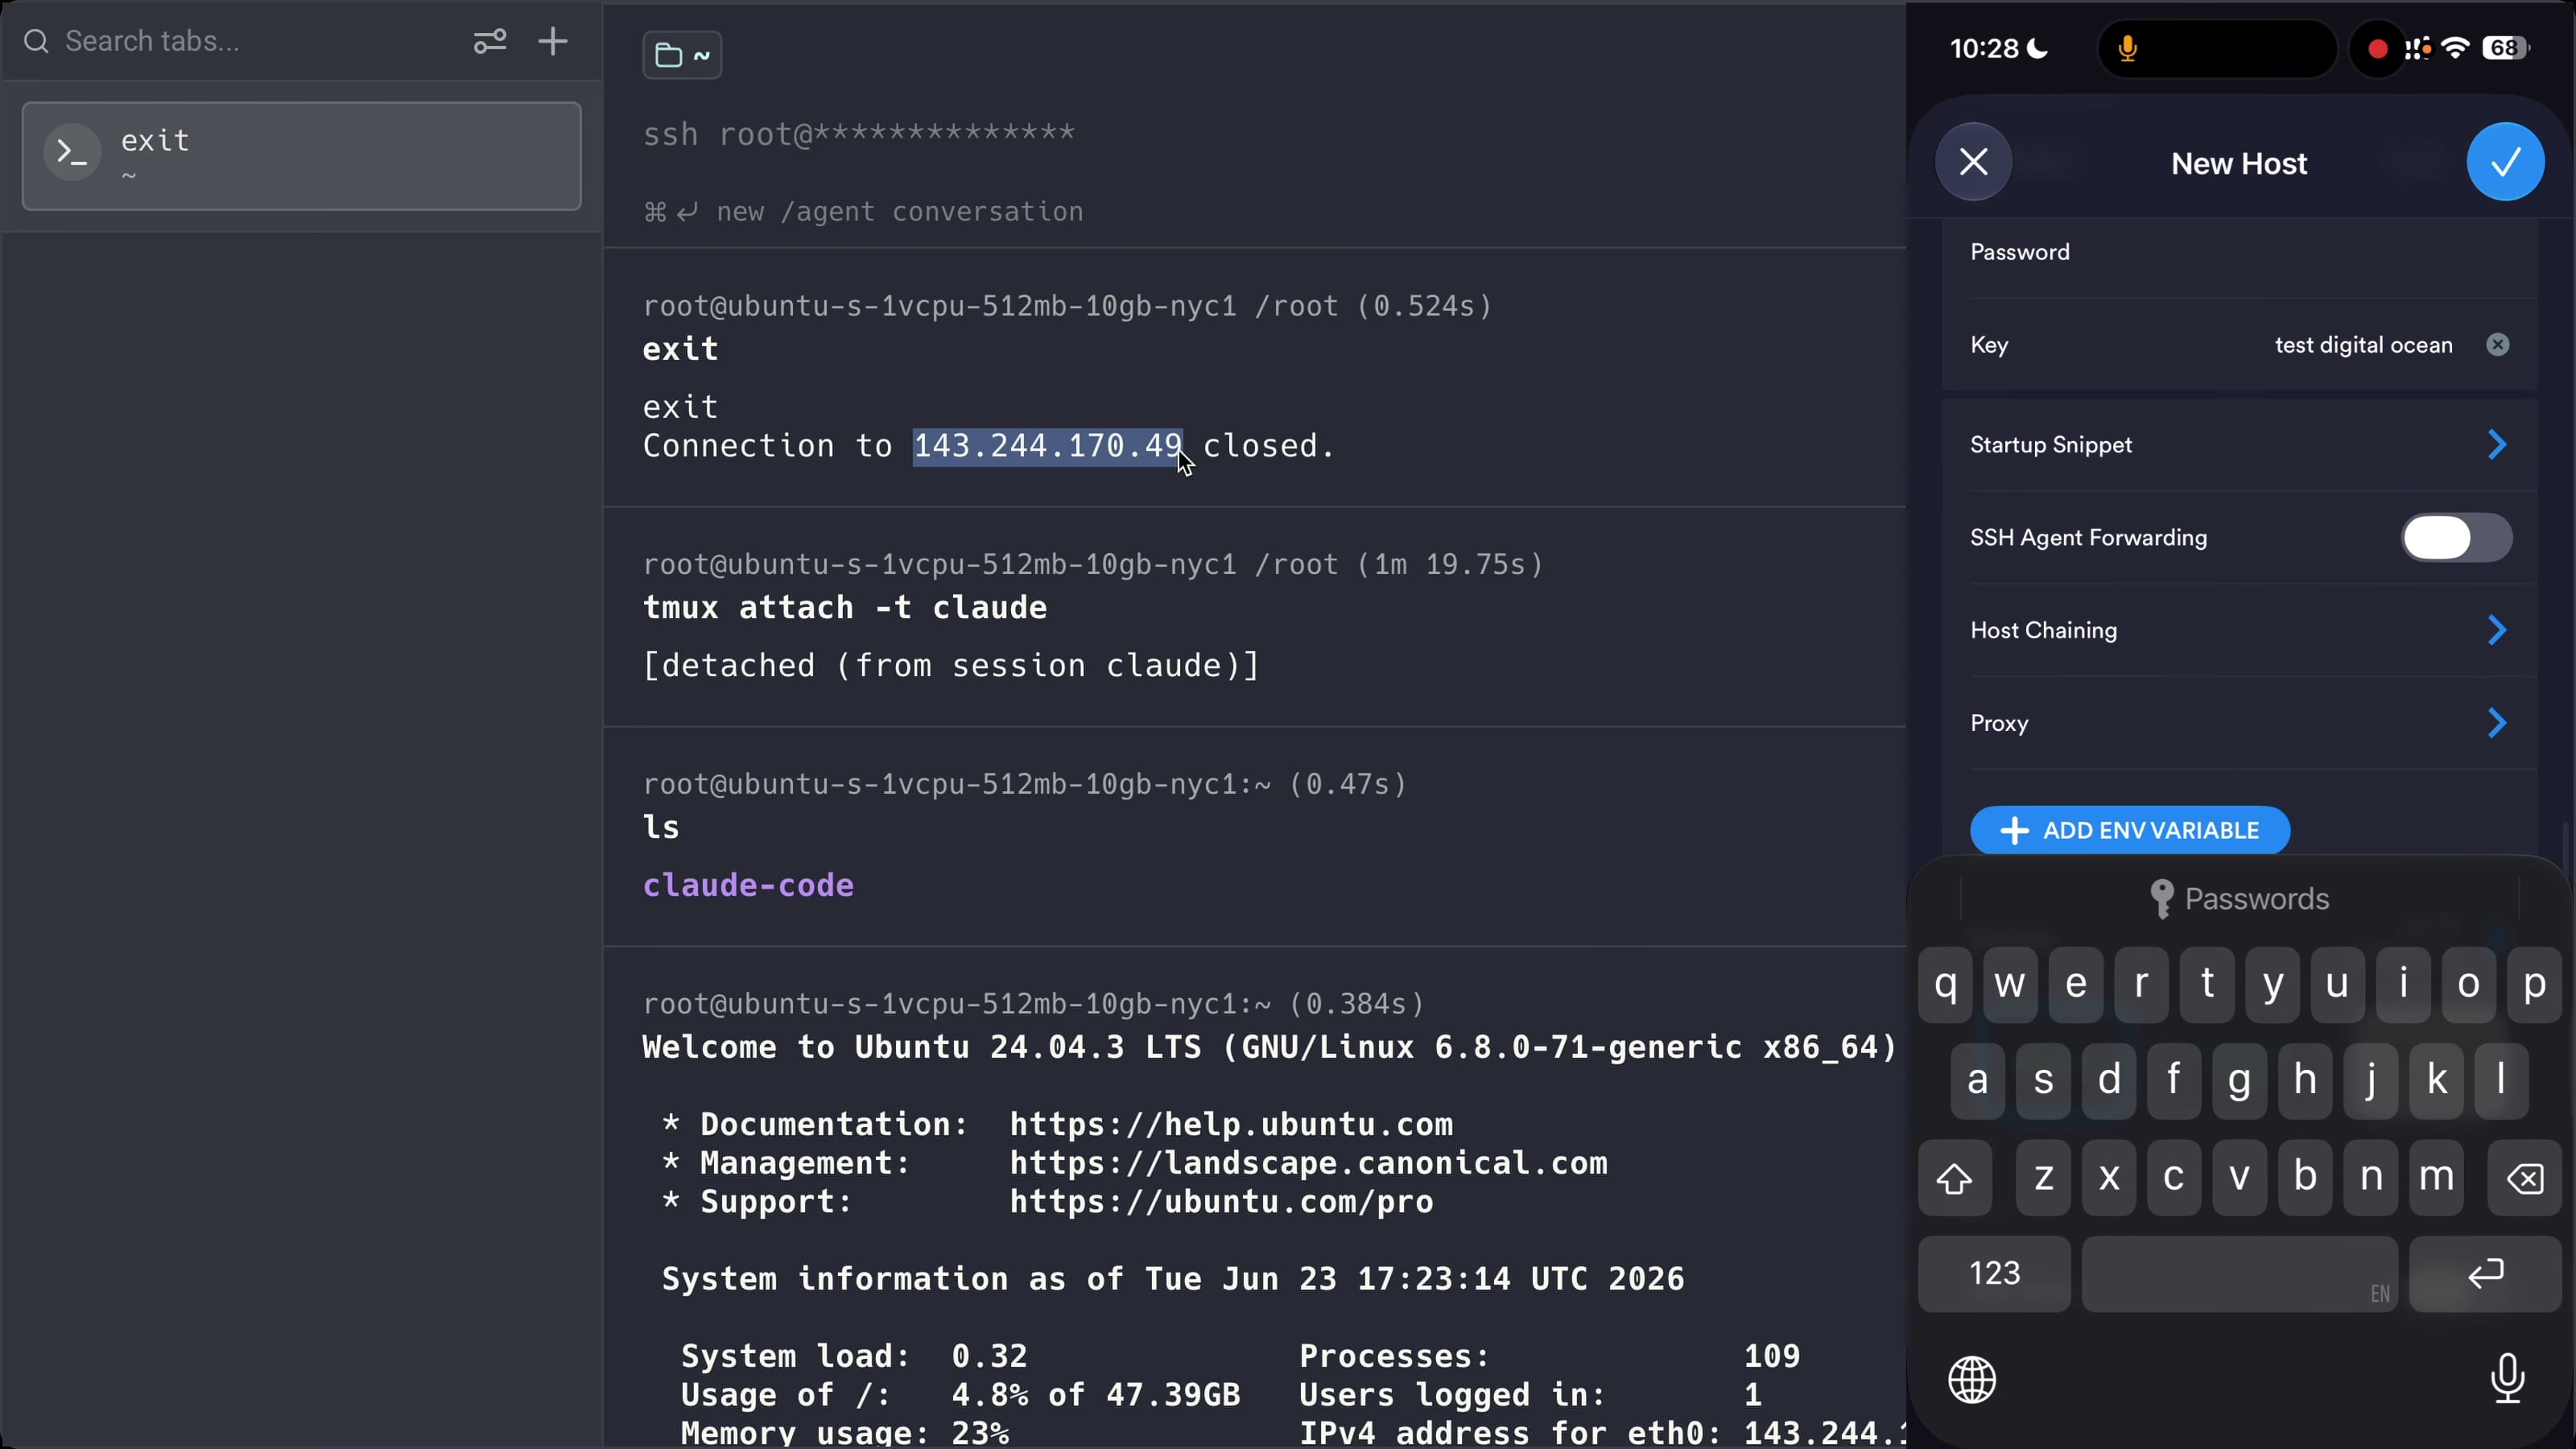Confirm New Host with checkmark button

(x=2505, y=162)
